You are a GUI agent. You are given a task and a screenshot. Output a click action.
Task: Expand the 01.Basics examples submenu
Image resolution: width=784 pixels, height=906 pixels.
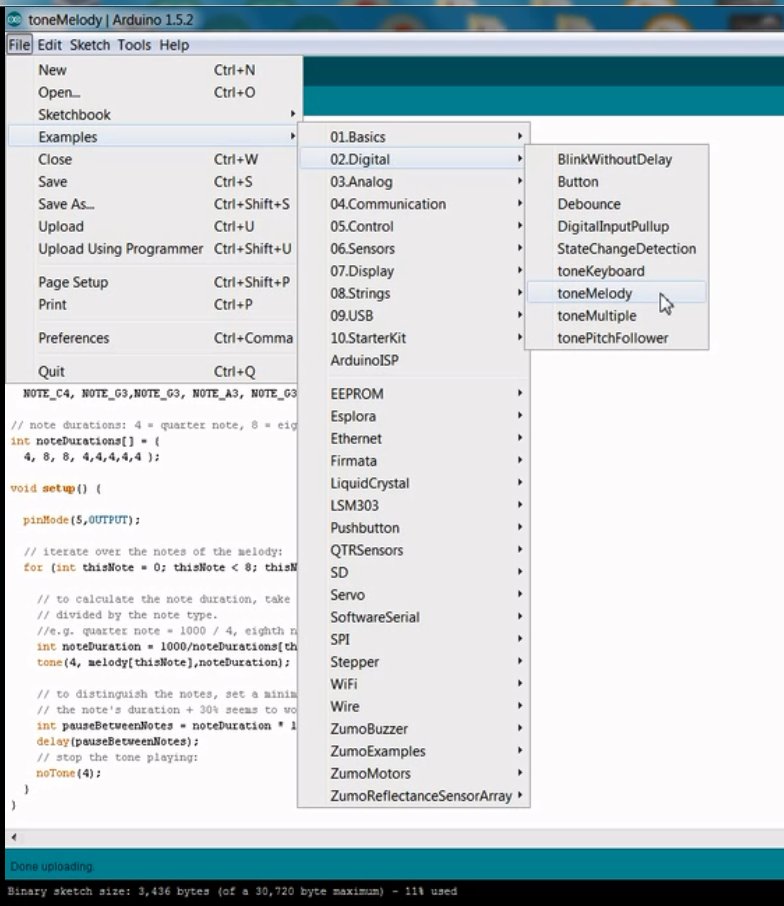[414, 137]
